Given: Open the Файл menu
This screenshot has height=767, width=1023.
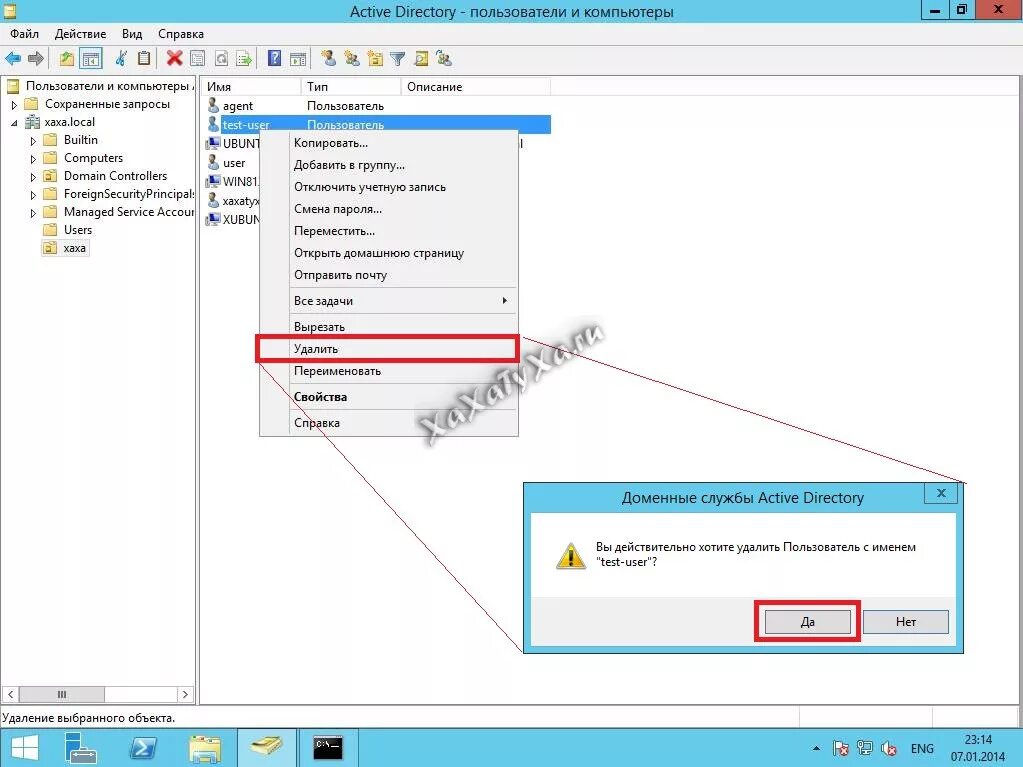Looking at the screenshot, I should pyautogui.click(x=24, y=34).
